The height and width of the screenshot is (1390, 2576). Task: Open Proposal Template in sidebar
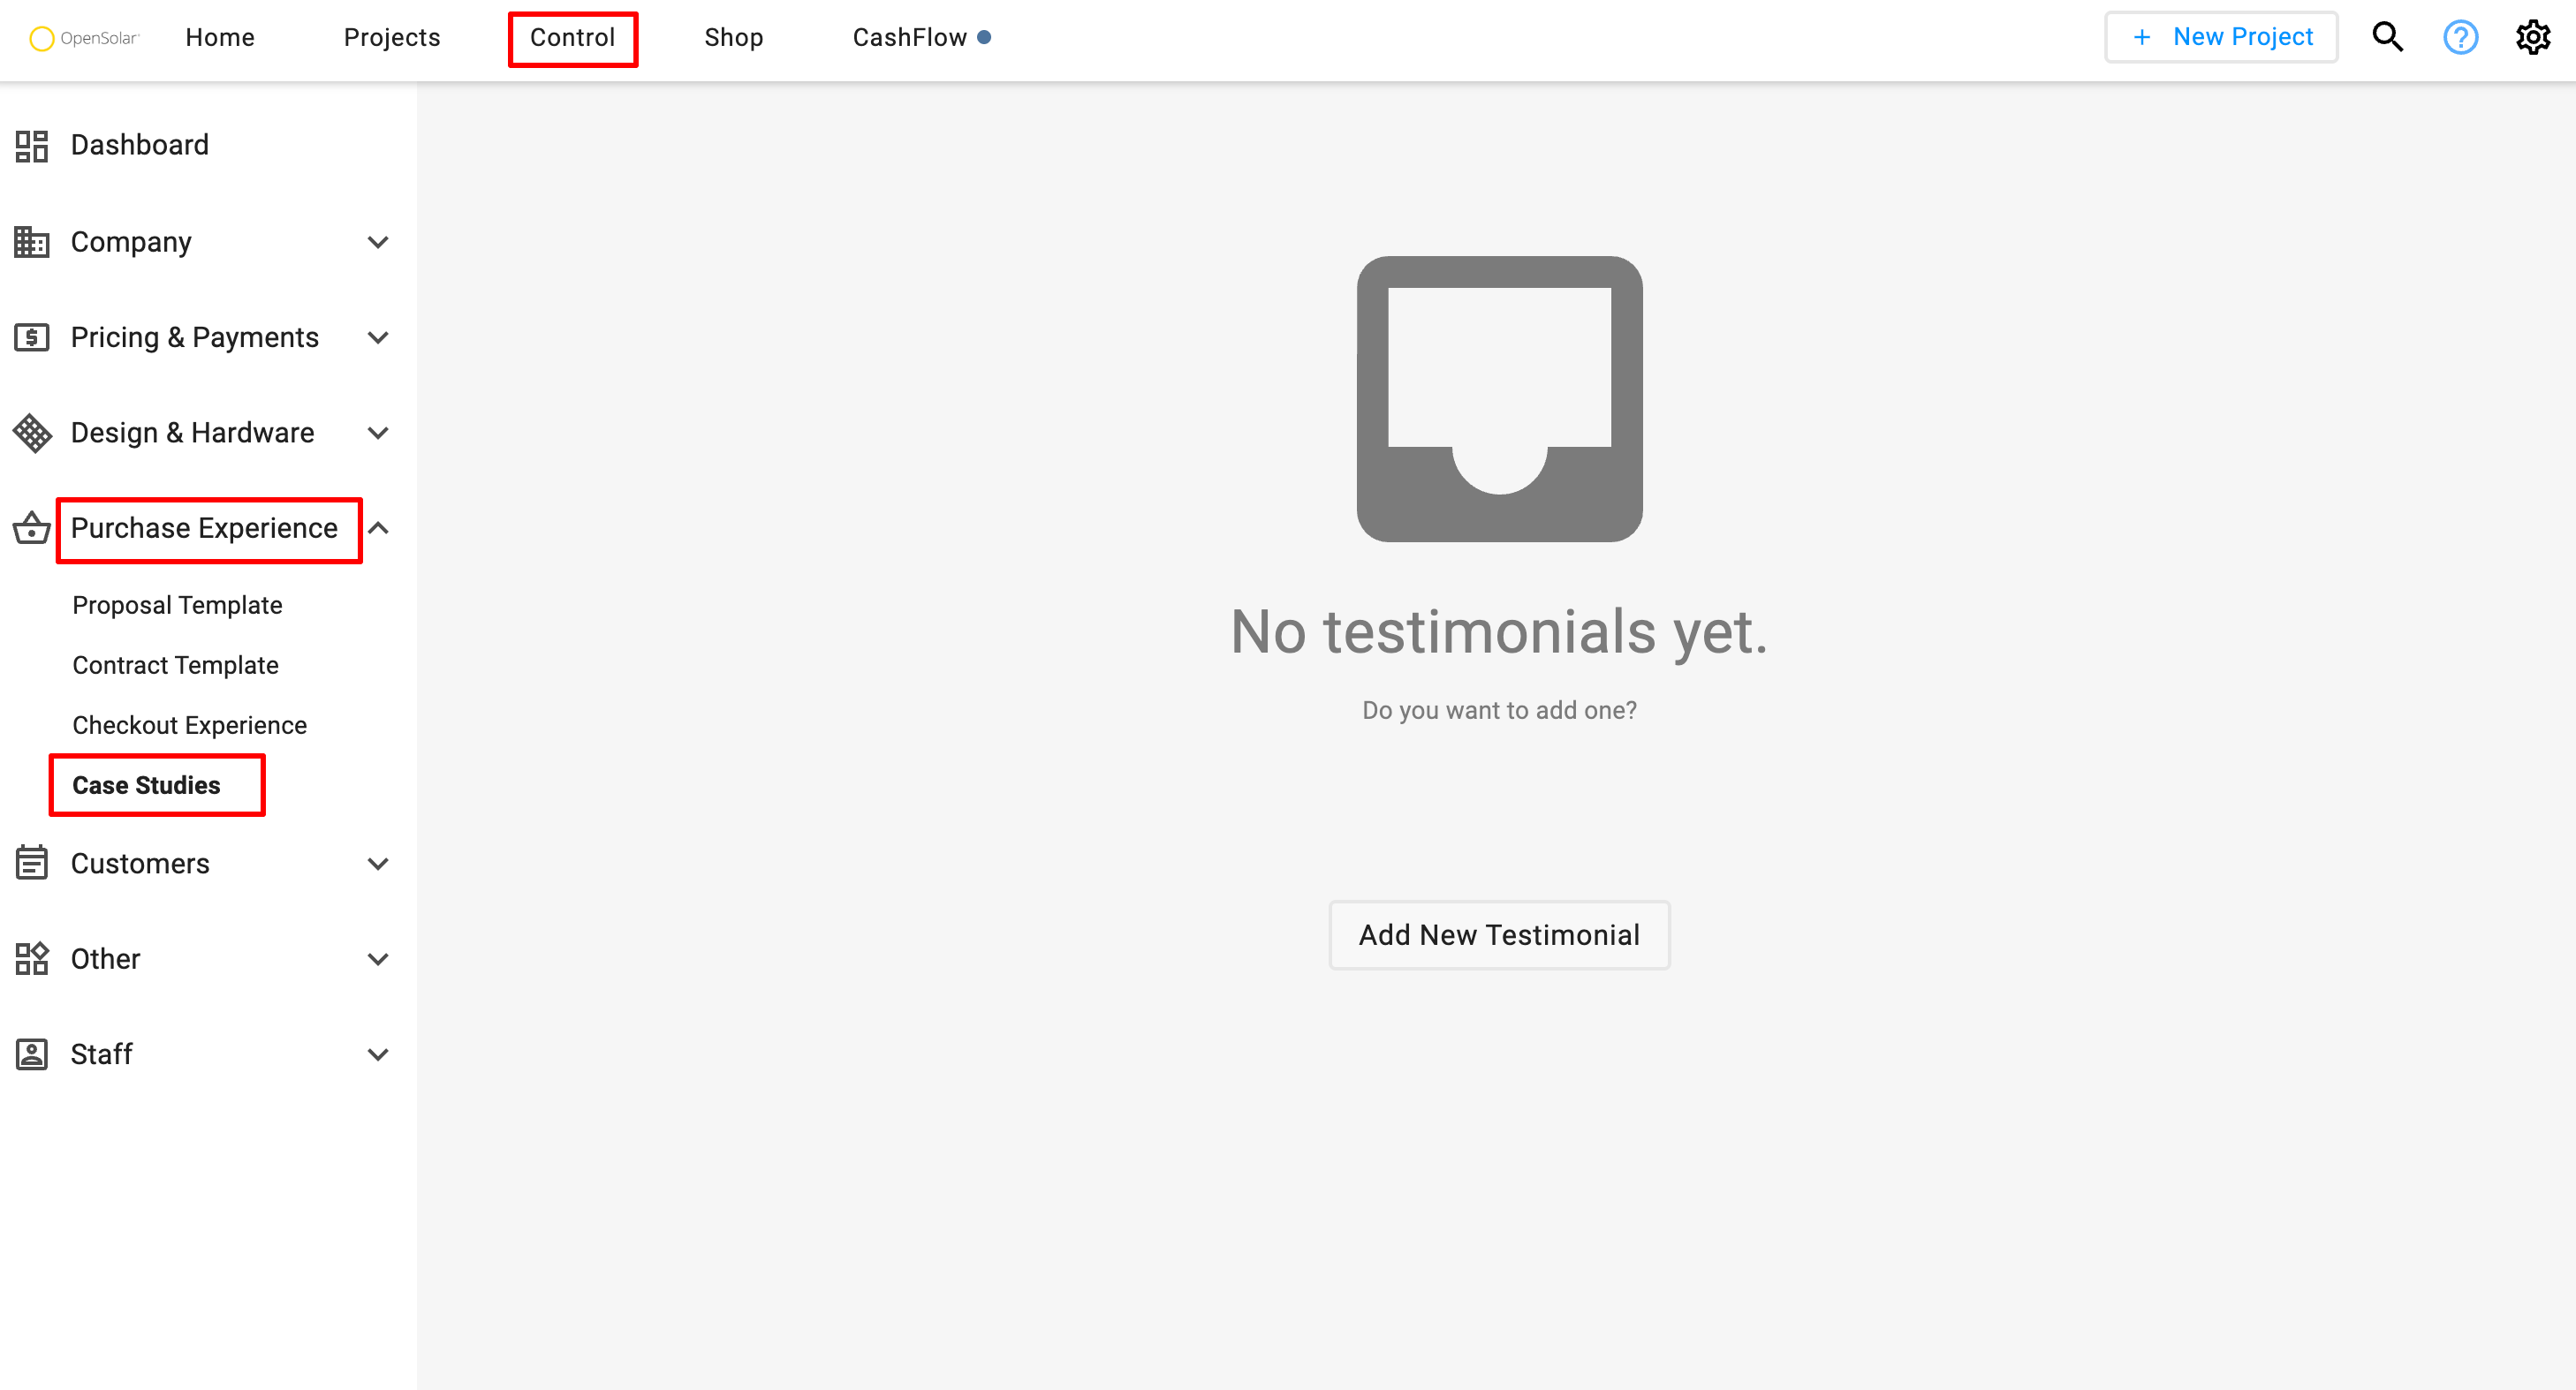177,605
